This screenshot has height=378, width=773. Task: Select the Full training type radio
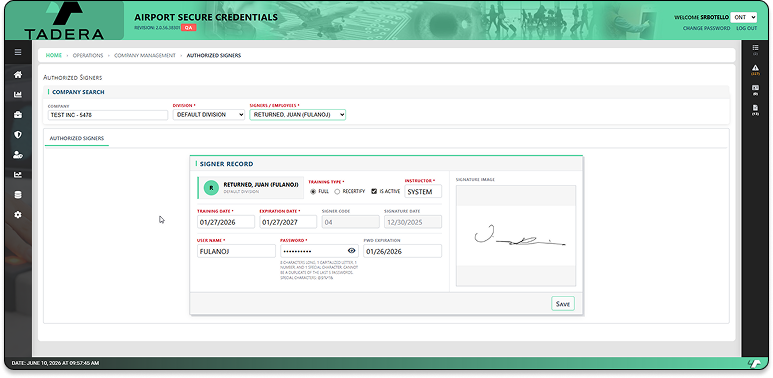pos(313,191)
